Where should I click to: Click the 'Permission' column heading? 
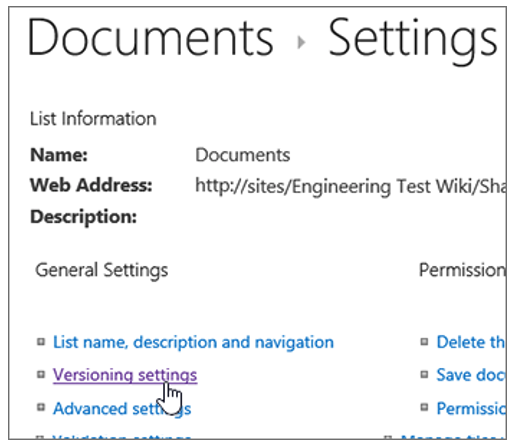point(462,270)
